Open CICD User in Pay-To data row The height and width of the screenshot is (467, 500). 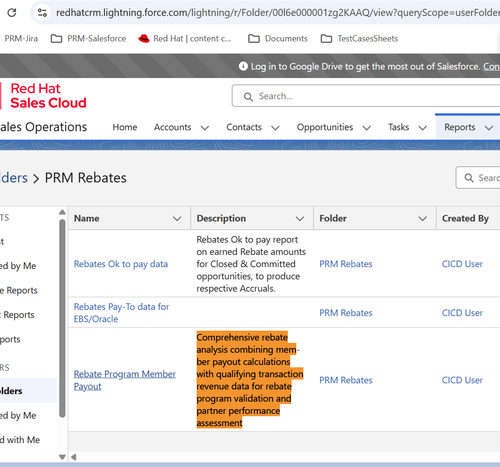[x=462, y=313]
